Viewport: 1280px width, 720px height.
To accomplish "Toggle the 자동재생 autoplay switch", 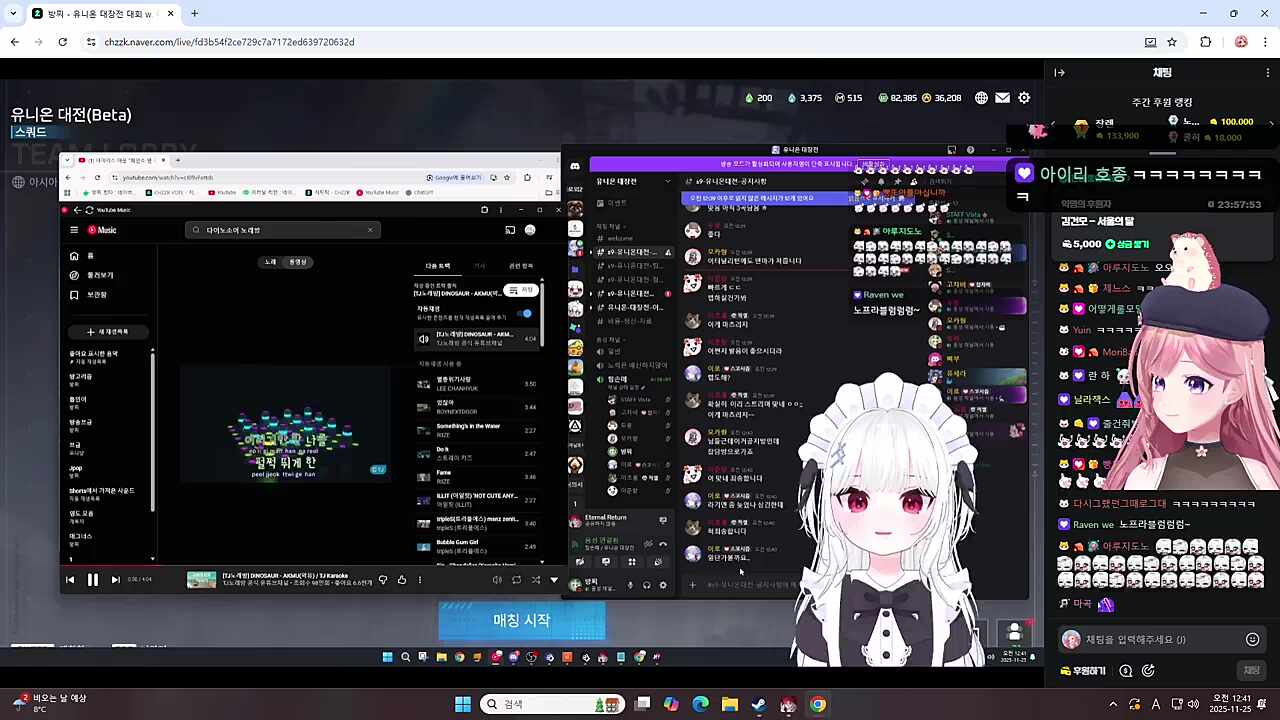I will coord(526,313).
